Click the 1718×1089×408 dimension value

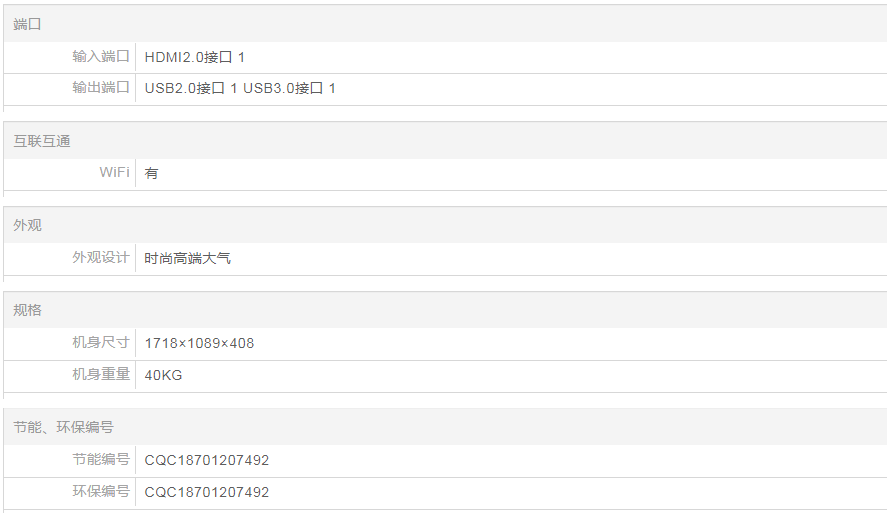click(199, 344)
